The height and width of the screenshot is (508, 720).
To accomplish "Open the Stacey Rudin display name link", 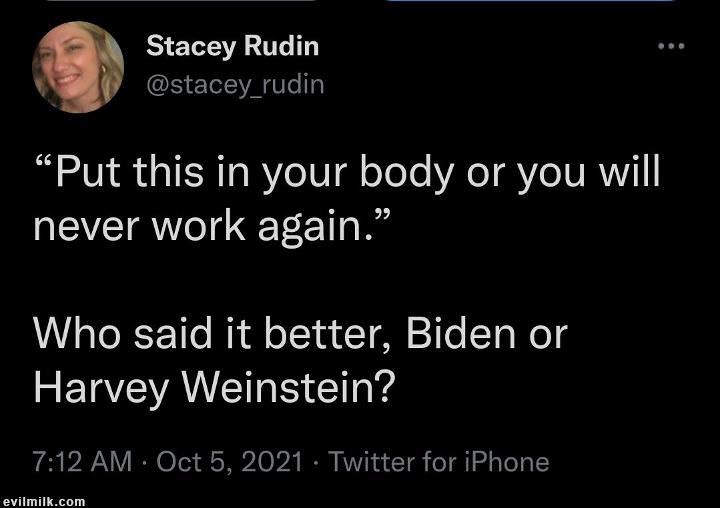I will [x=233, y=46].
